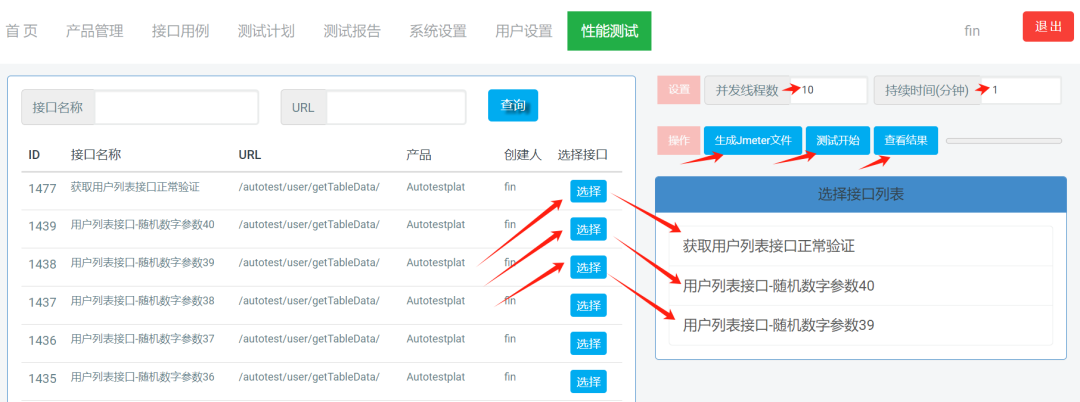The image size is (1080, 402).
Task: Click the Autotestplat cell in row 1436
Action: [x=435, y=339]
